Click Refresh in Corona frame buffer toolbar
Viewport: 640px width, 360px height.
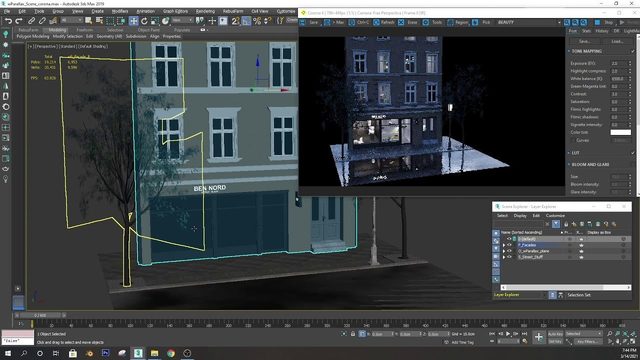(x=384, y=22)
